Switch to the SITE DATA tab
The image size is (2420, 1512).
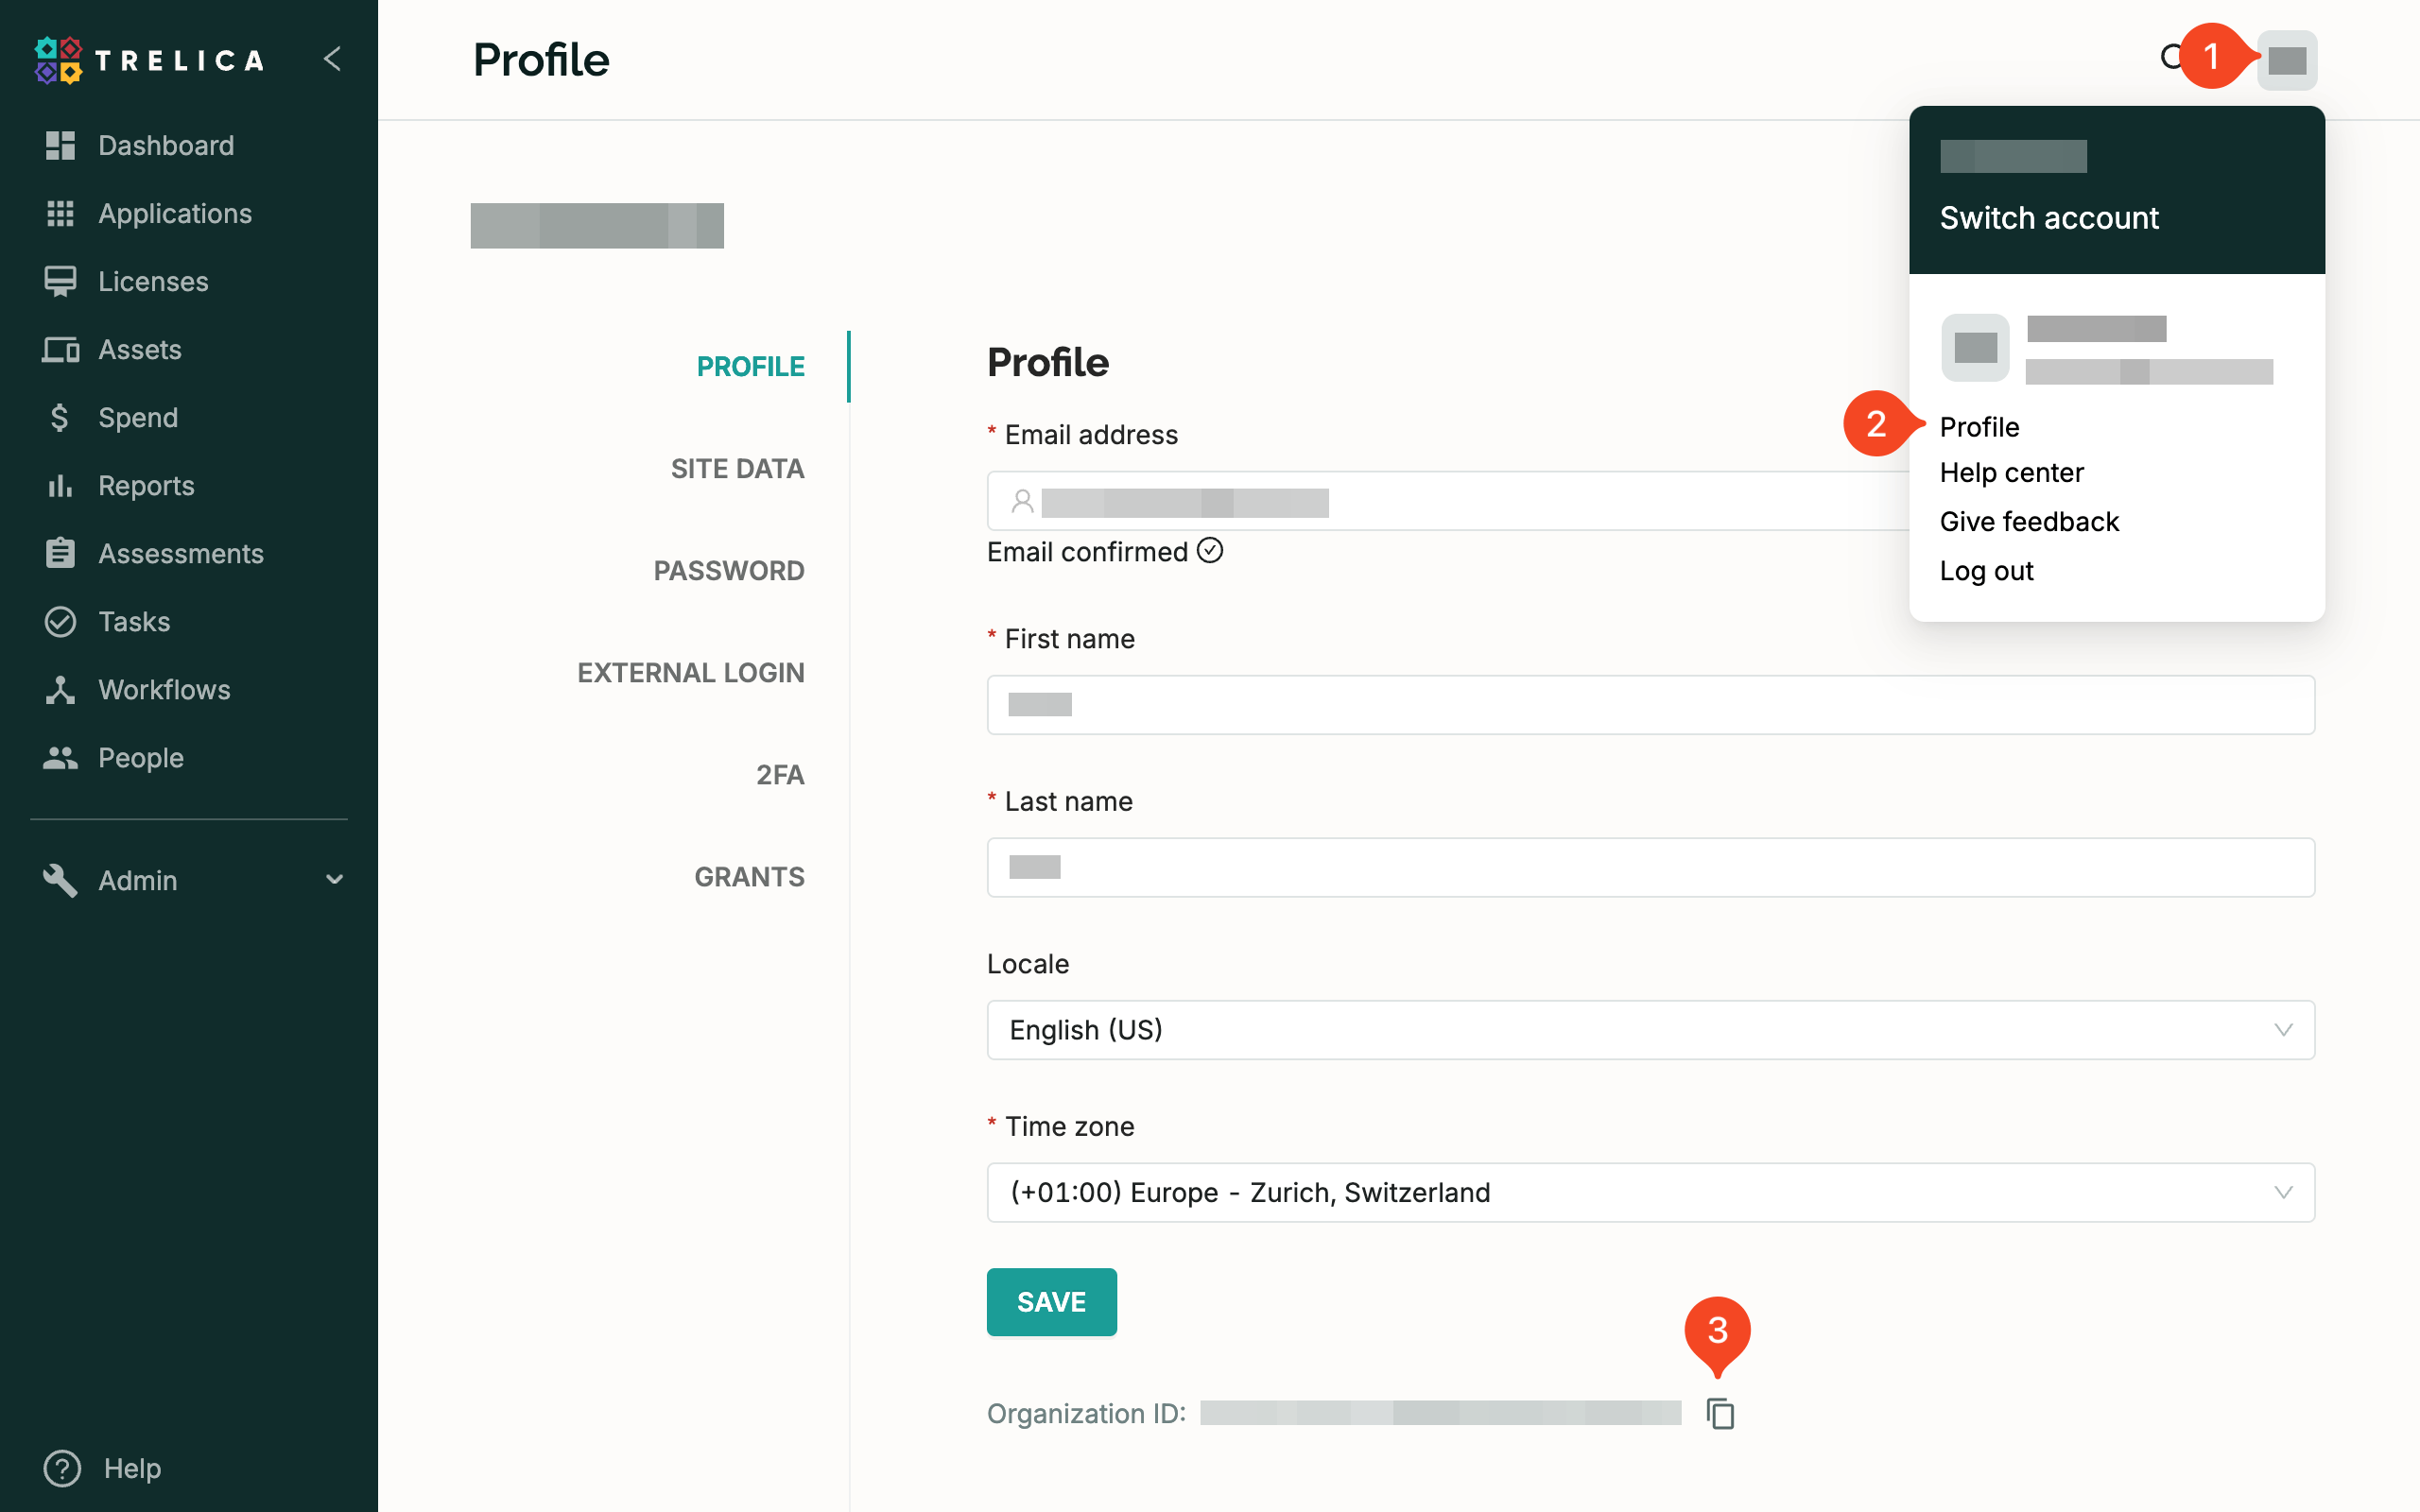pyautogui.click(x=737, y=468)
